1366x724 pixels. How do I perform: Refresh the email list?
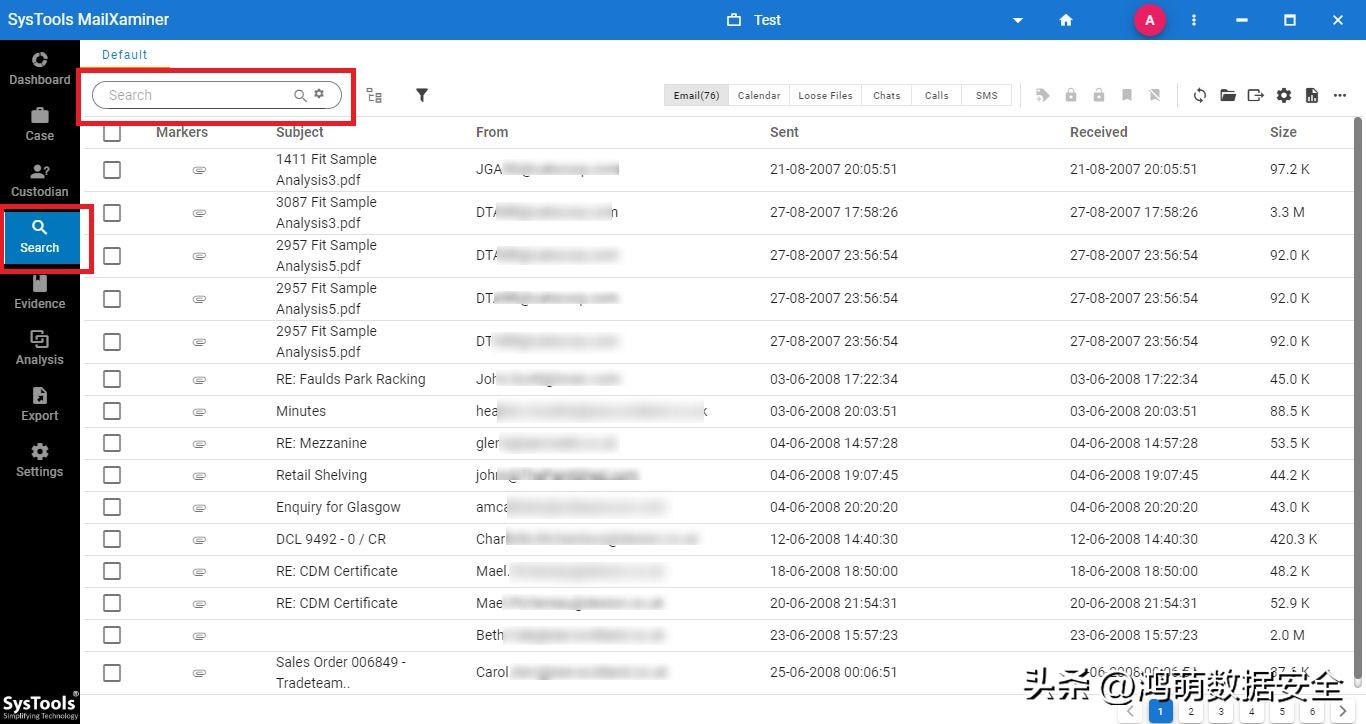[1200, 95]
